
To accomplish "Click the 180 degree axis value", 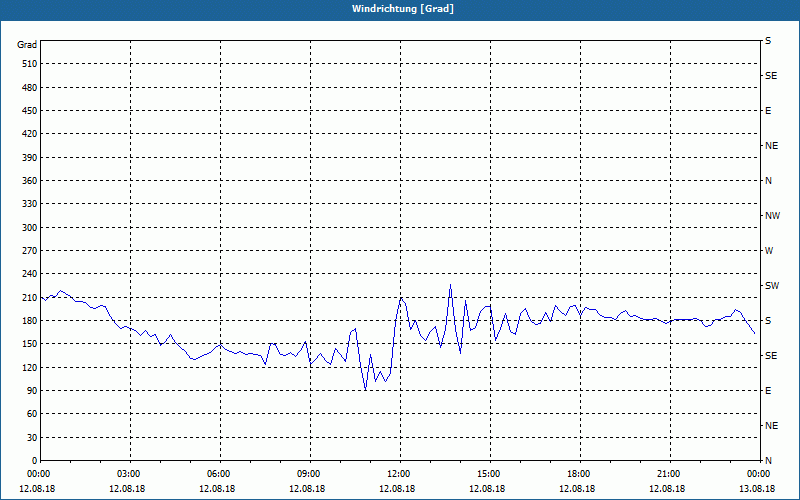I will point(30,321).
